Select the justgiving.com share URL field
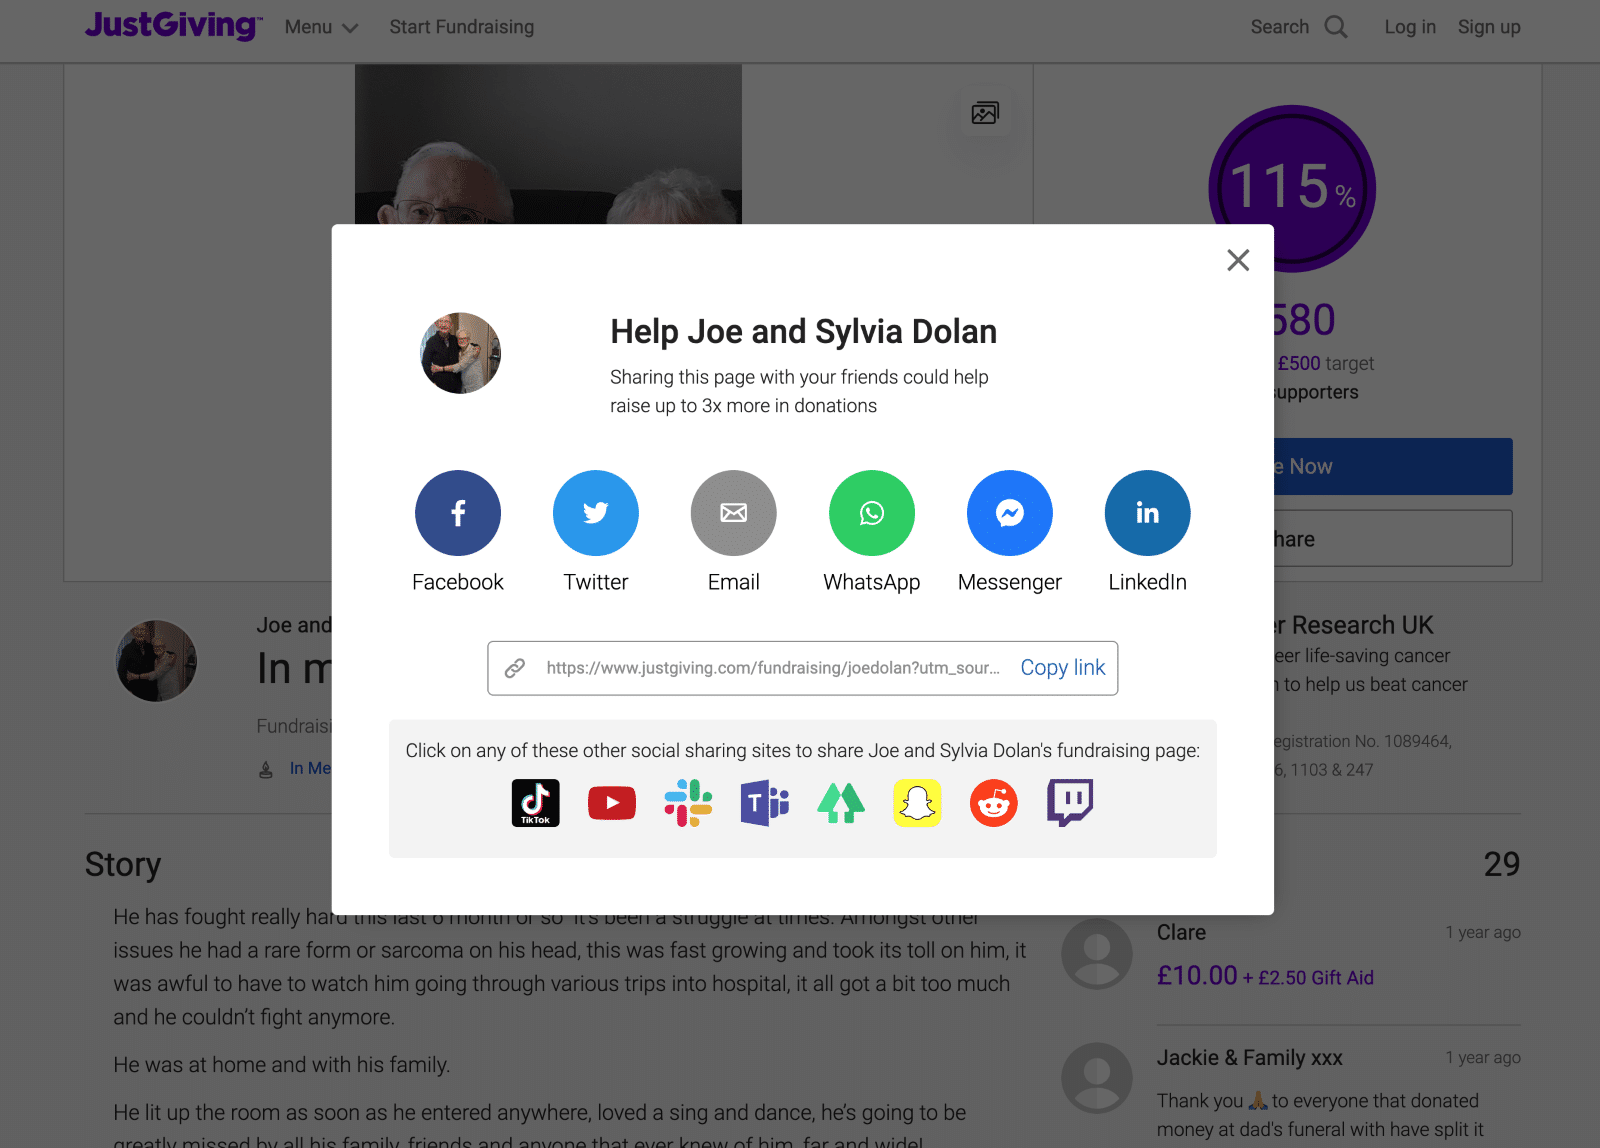The width and height of the screenshot is (1600, 1148). 773,668
